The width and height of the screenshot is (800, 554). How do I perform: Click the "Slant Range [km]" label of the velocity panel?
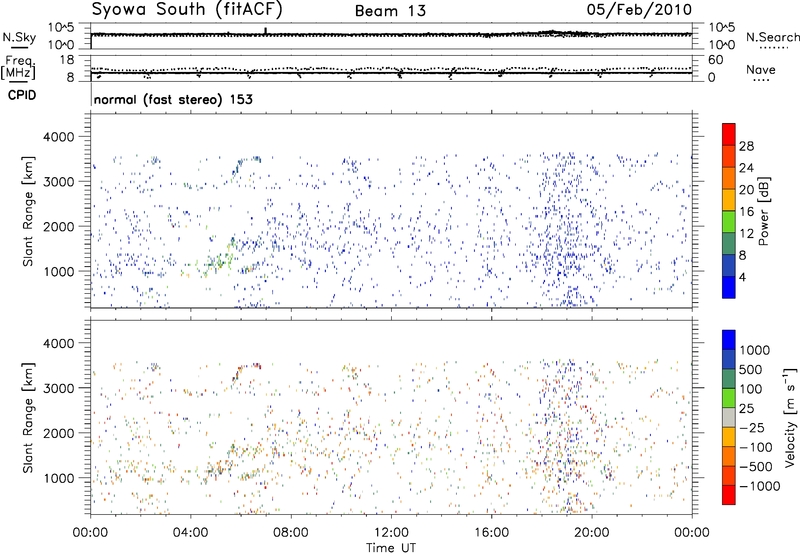coord(28,417)
